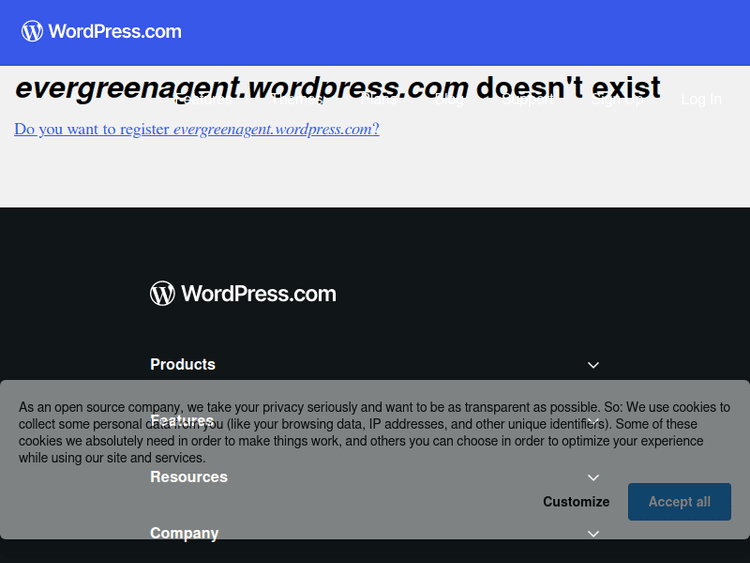Open the Sign Up navigation link
750x563 pixels.
[617, 99]
